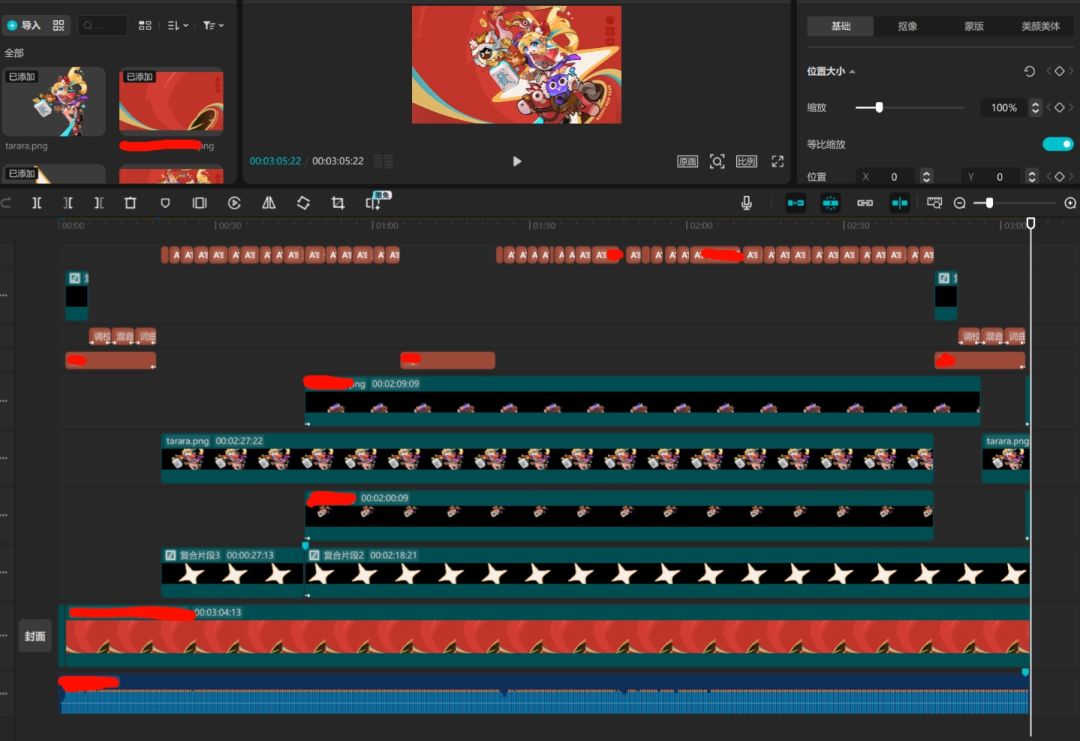Toggle main track magnet
The image size is (1080, 741).
tap(796, 203)
